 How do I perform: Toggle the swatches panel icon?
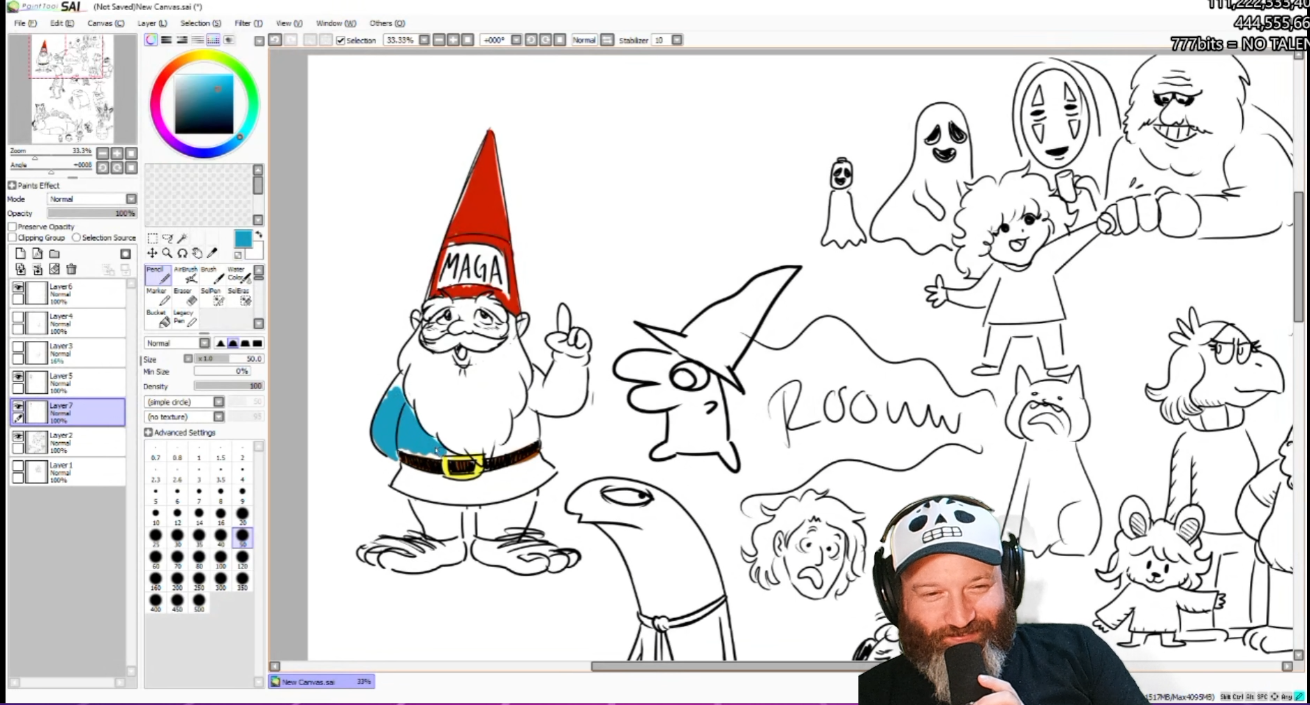click(x=213, y=40)
